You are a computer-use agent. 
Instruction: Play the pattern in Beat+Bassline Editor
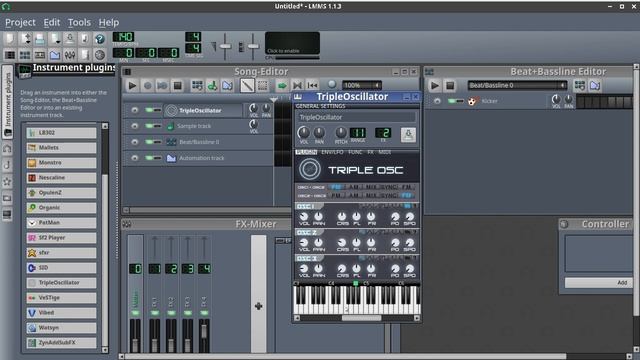coord(435,85)
